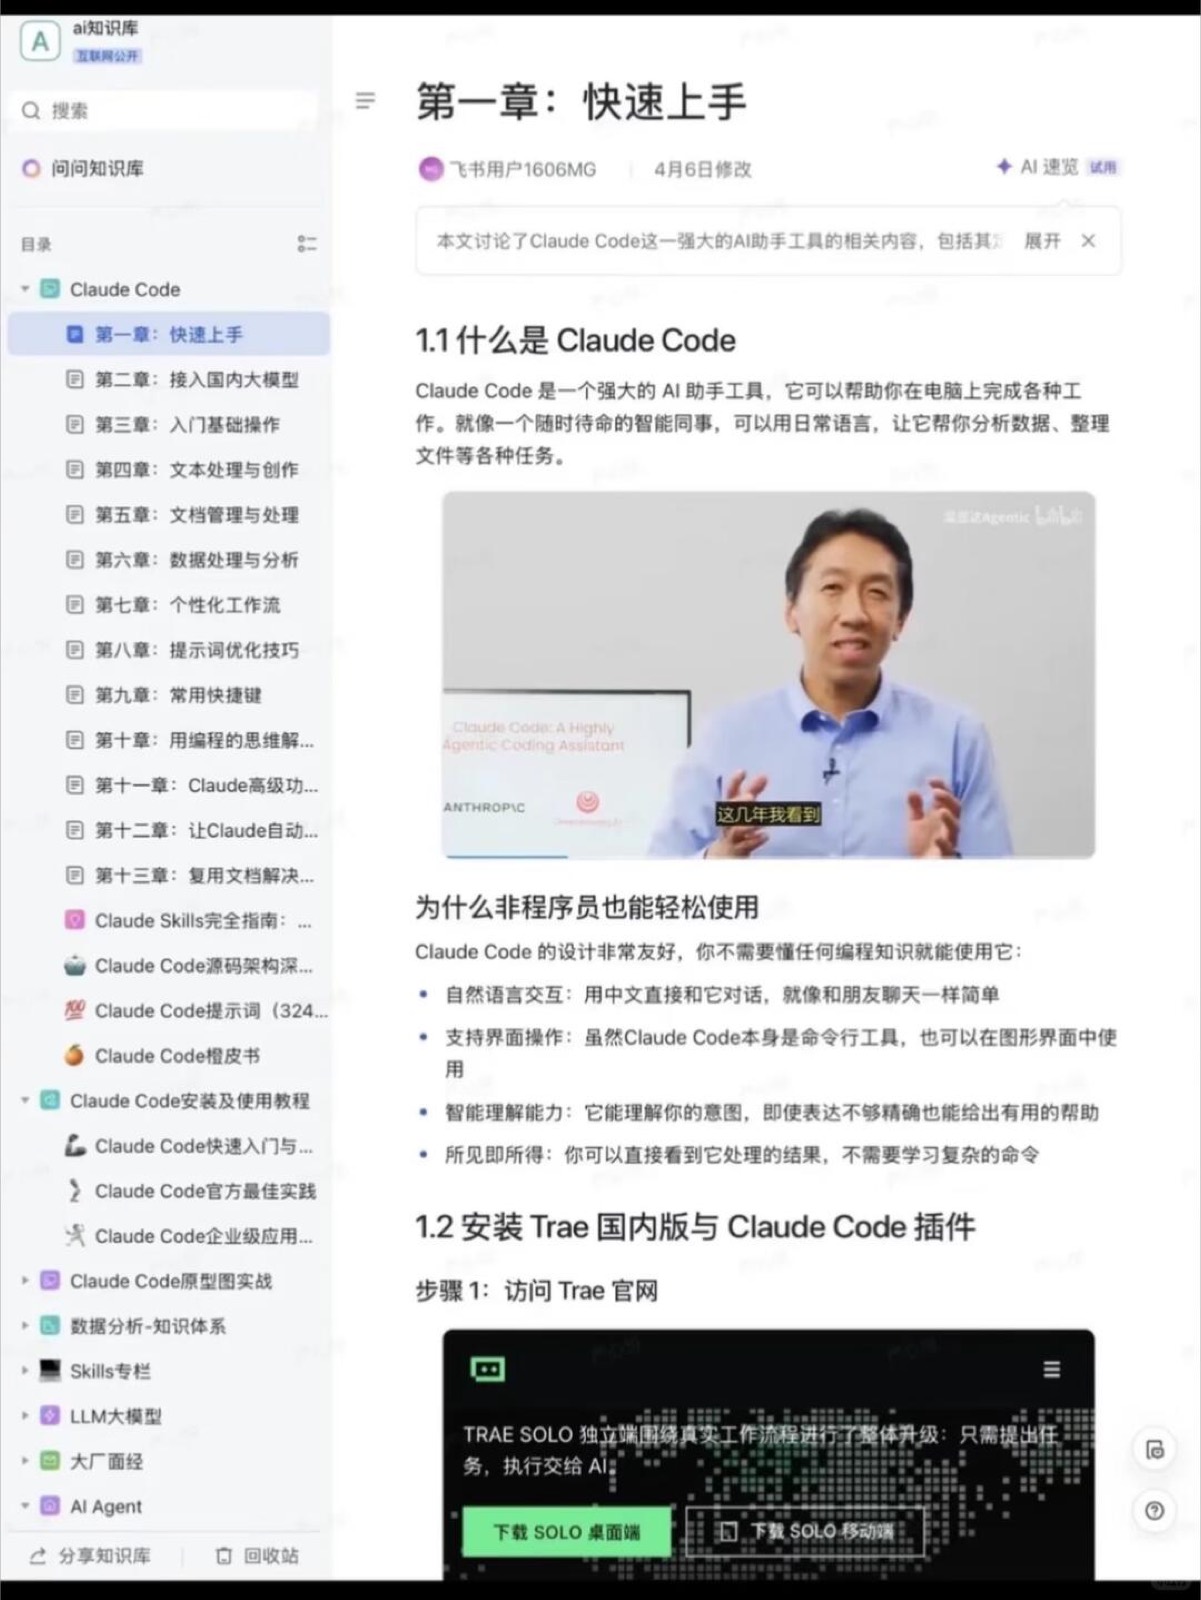Expand 数据分析-知识体系 folder arrow
Viewport: 1201px width, 1600px height.
(25, 1325)
